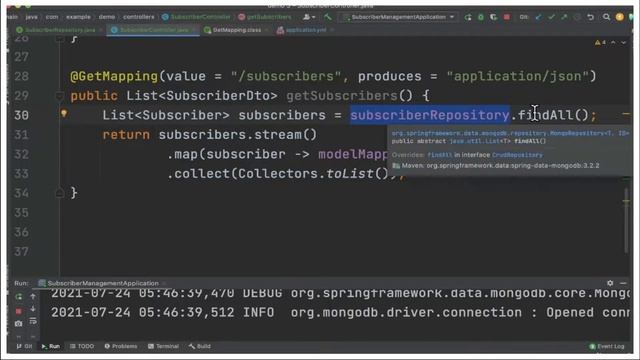The image size is (640, 360).
Task: Click the warnings indicator in editor corner
Action: [600, 42]
